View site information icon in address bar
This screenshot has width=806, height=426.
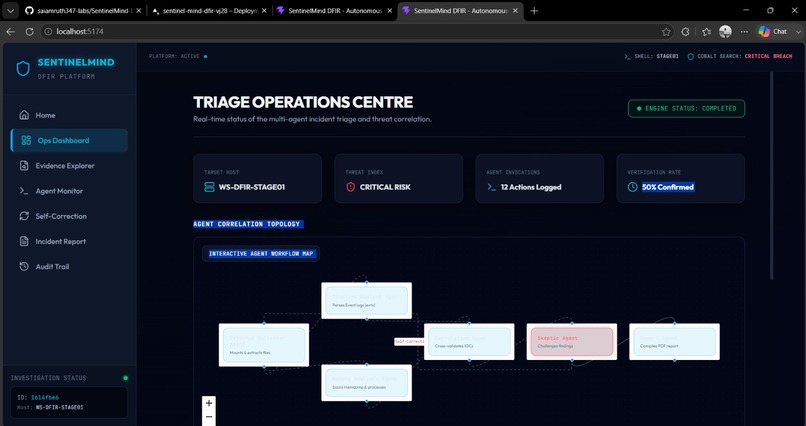(48, 31)
